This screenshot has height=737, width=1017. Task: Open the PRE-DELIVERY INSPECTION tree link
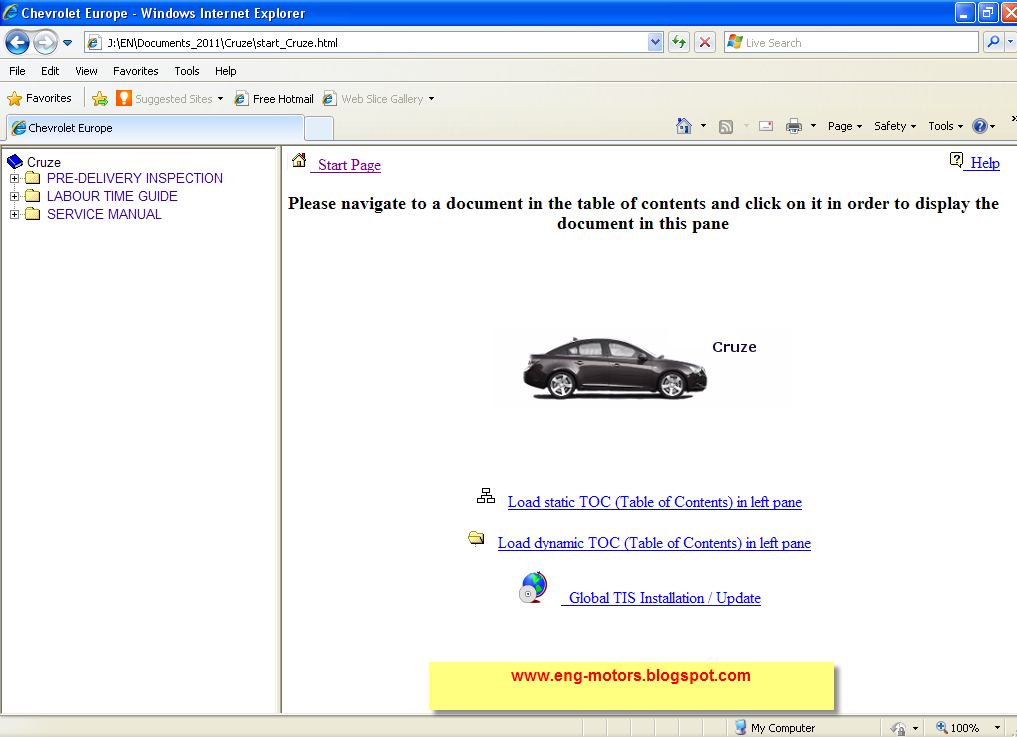135,178
